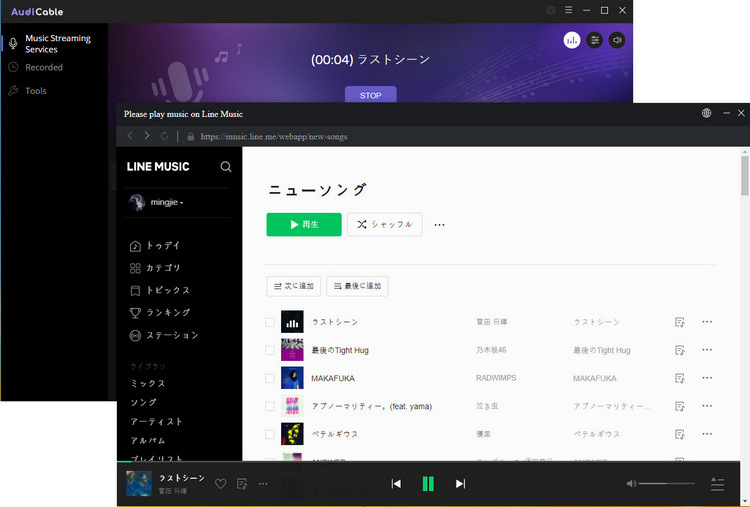Screen dimensions: 750x507
Task: Open the LINE MUSIC search icon
Action: coord(226,166)
